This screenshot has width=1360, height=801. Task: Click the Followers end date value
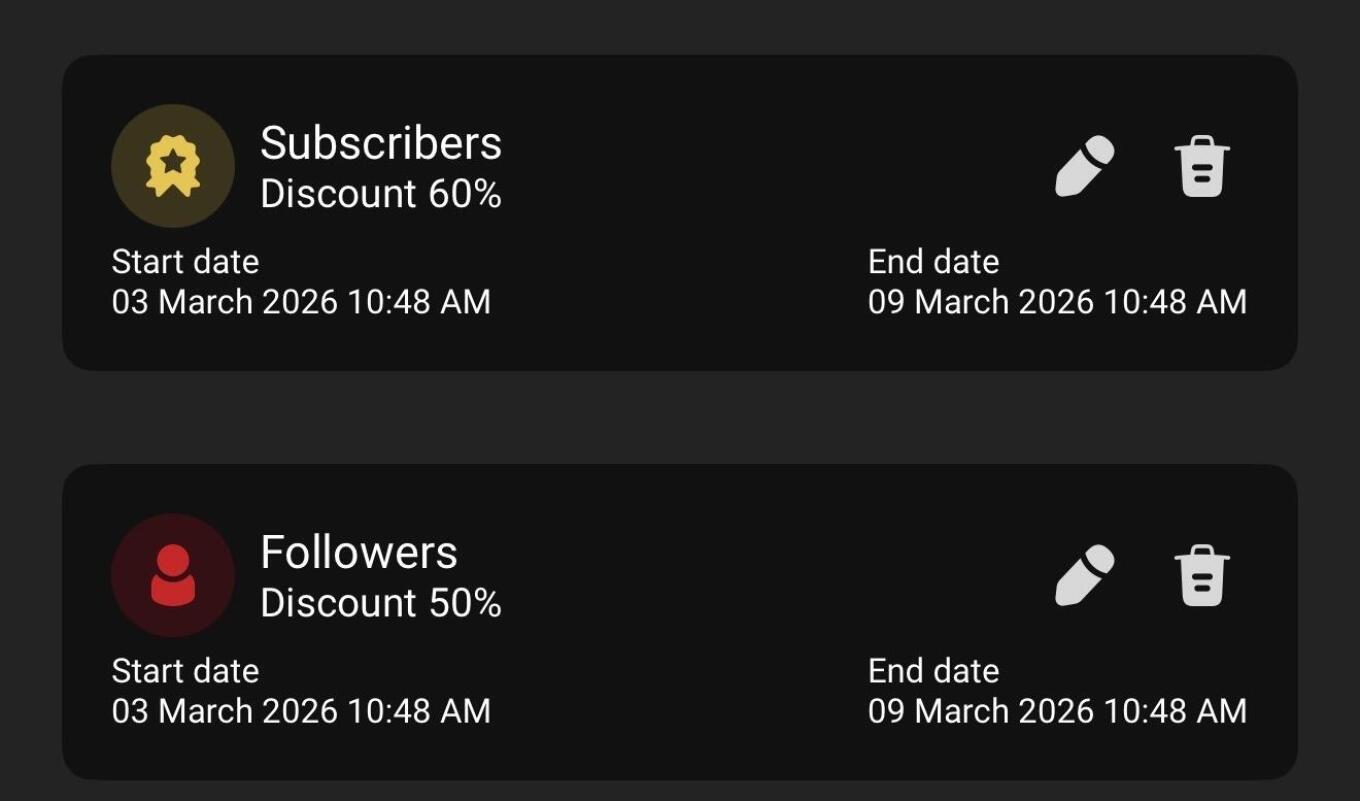point(1057,711)
